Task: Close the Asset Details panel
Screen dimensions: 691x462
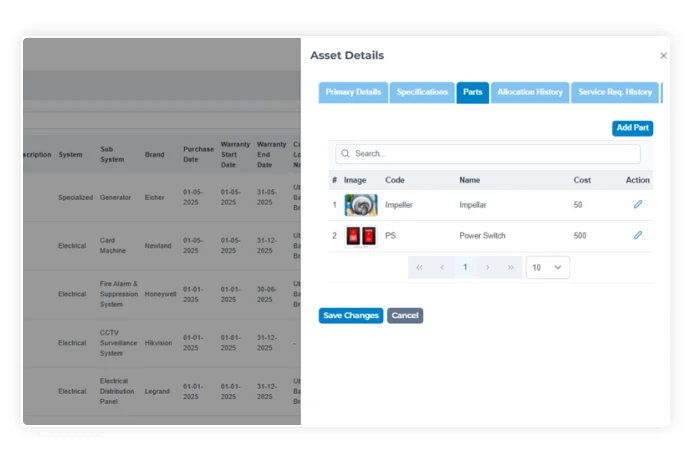Action: coord(663,56)
